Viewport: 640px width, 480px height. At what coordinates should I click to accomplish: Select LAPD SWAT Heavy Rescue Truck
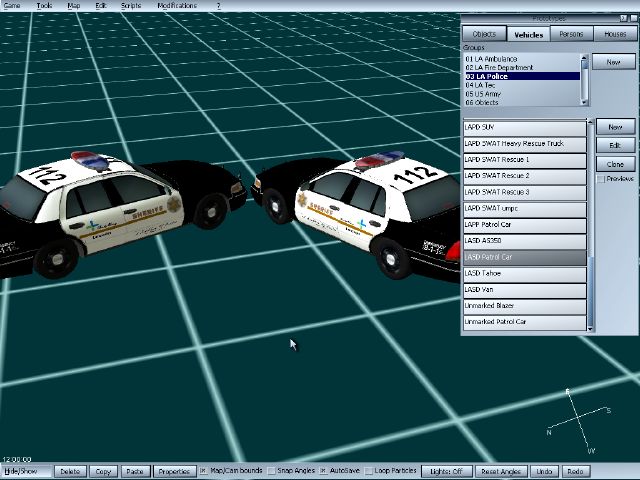525,144
